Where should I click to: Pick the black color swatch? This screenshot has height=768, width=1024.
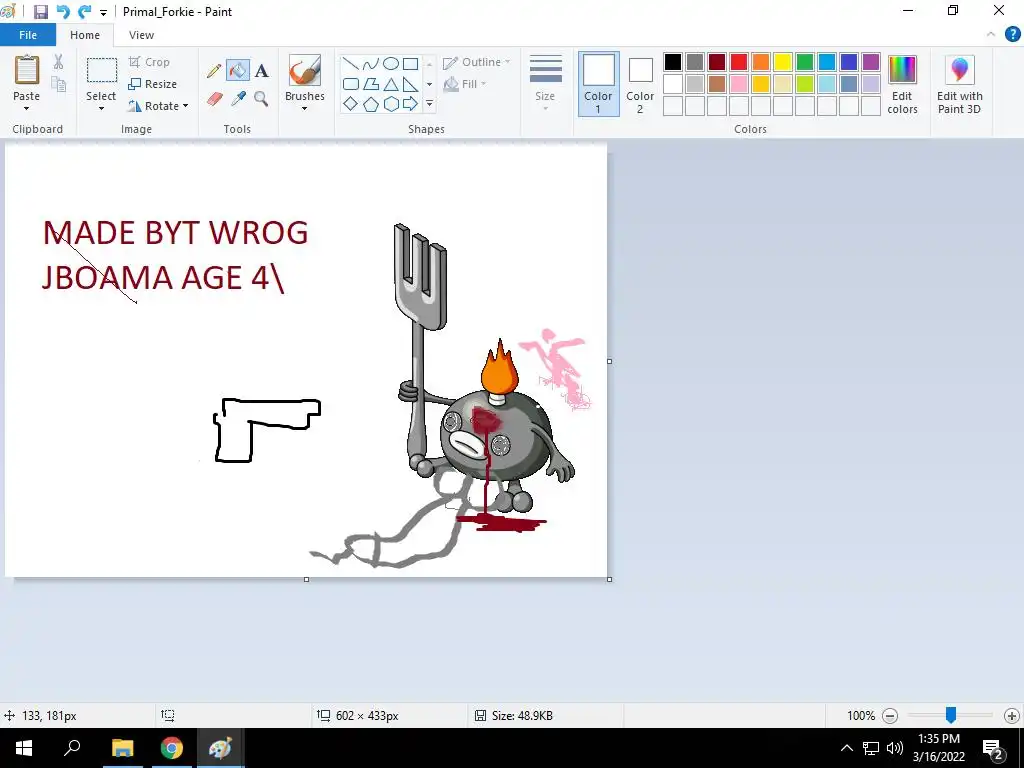(673, 62)
